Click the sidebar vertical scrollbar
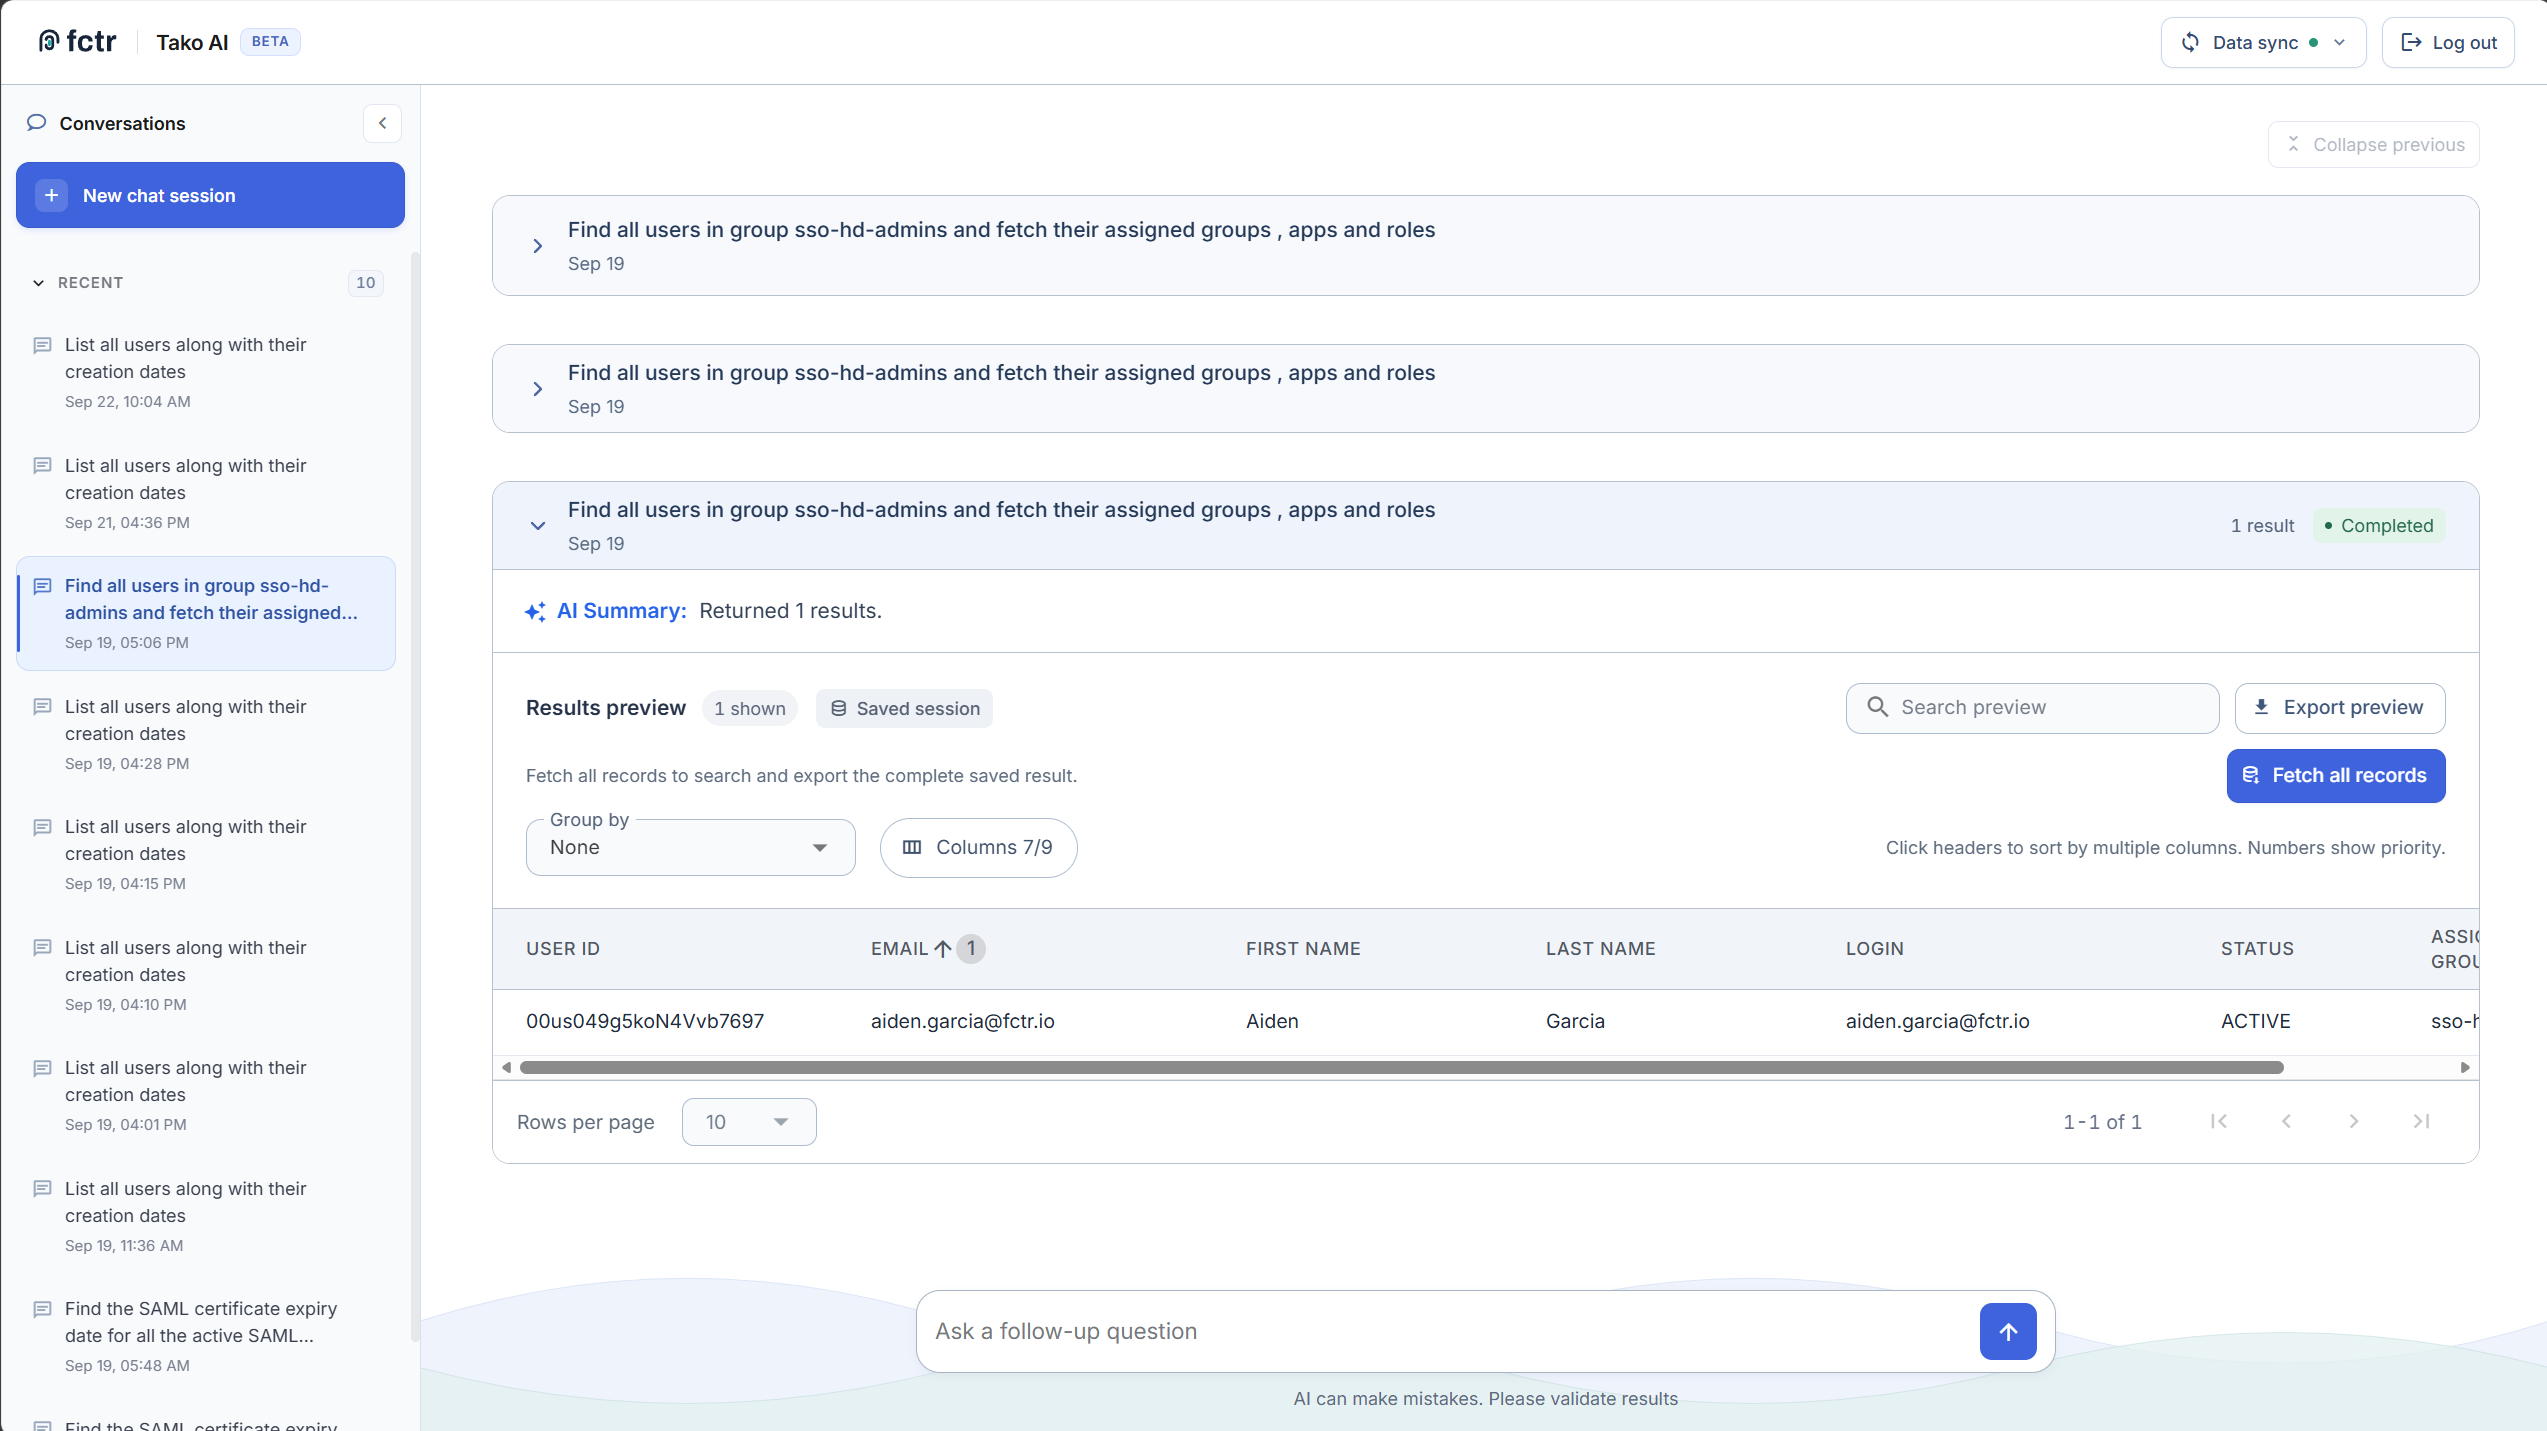This screenshot has height=1431, width=2547. tap(414, 795)
